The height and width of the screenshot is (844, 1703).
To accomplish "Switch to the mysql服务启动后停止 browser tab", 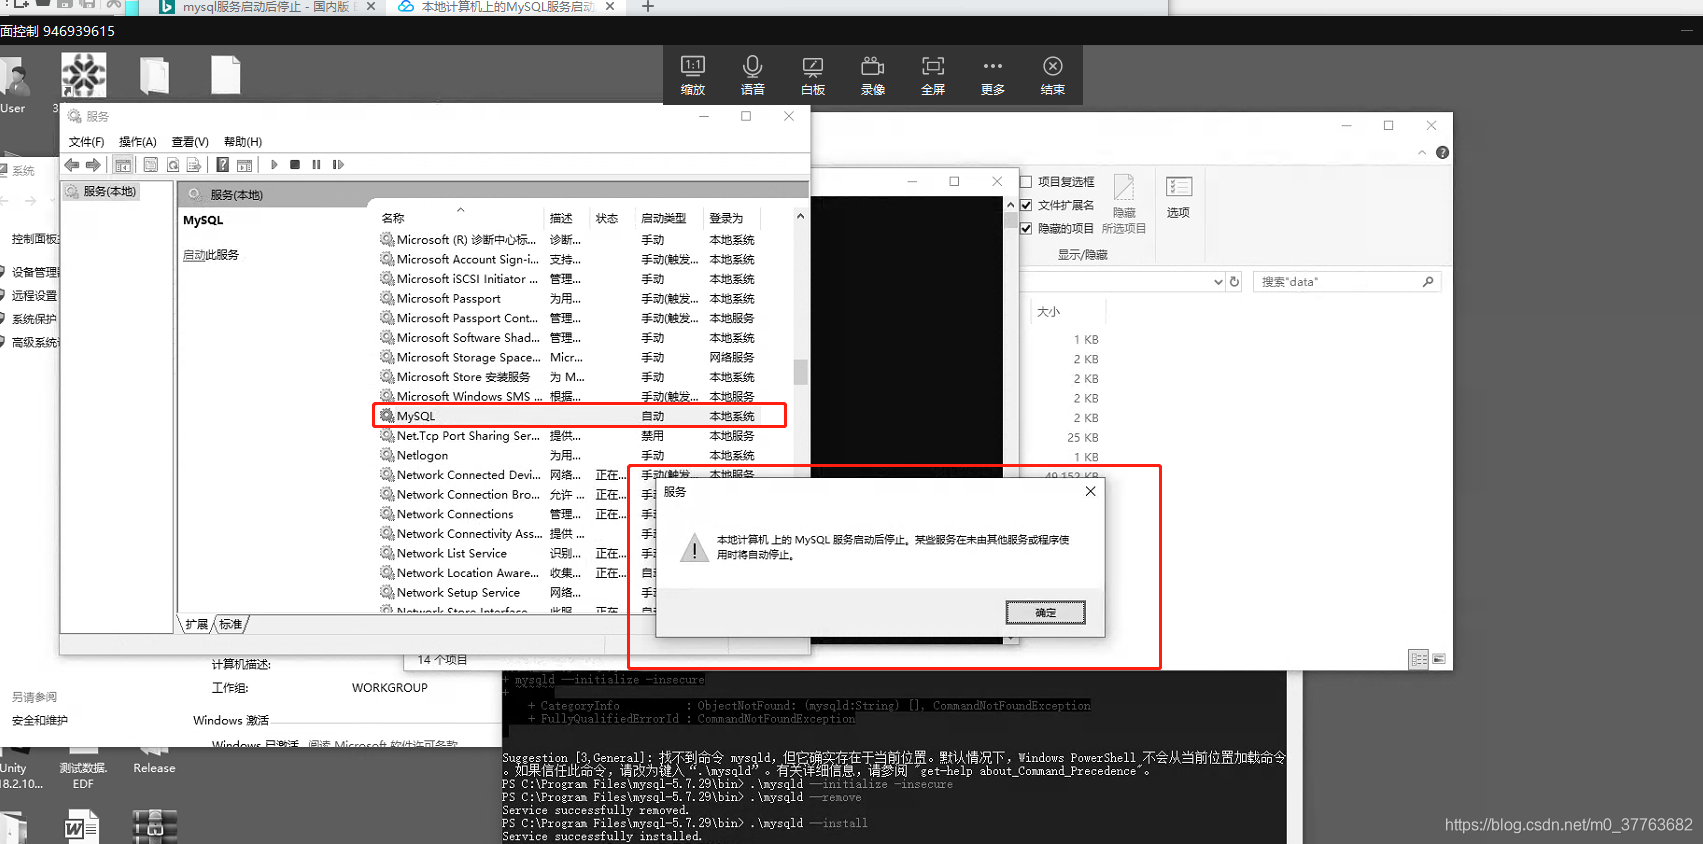I will (268, 7).
